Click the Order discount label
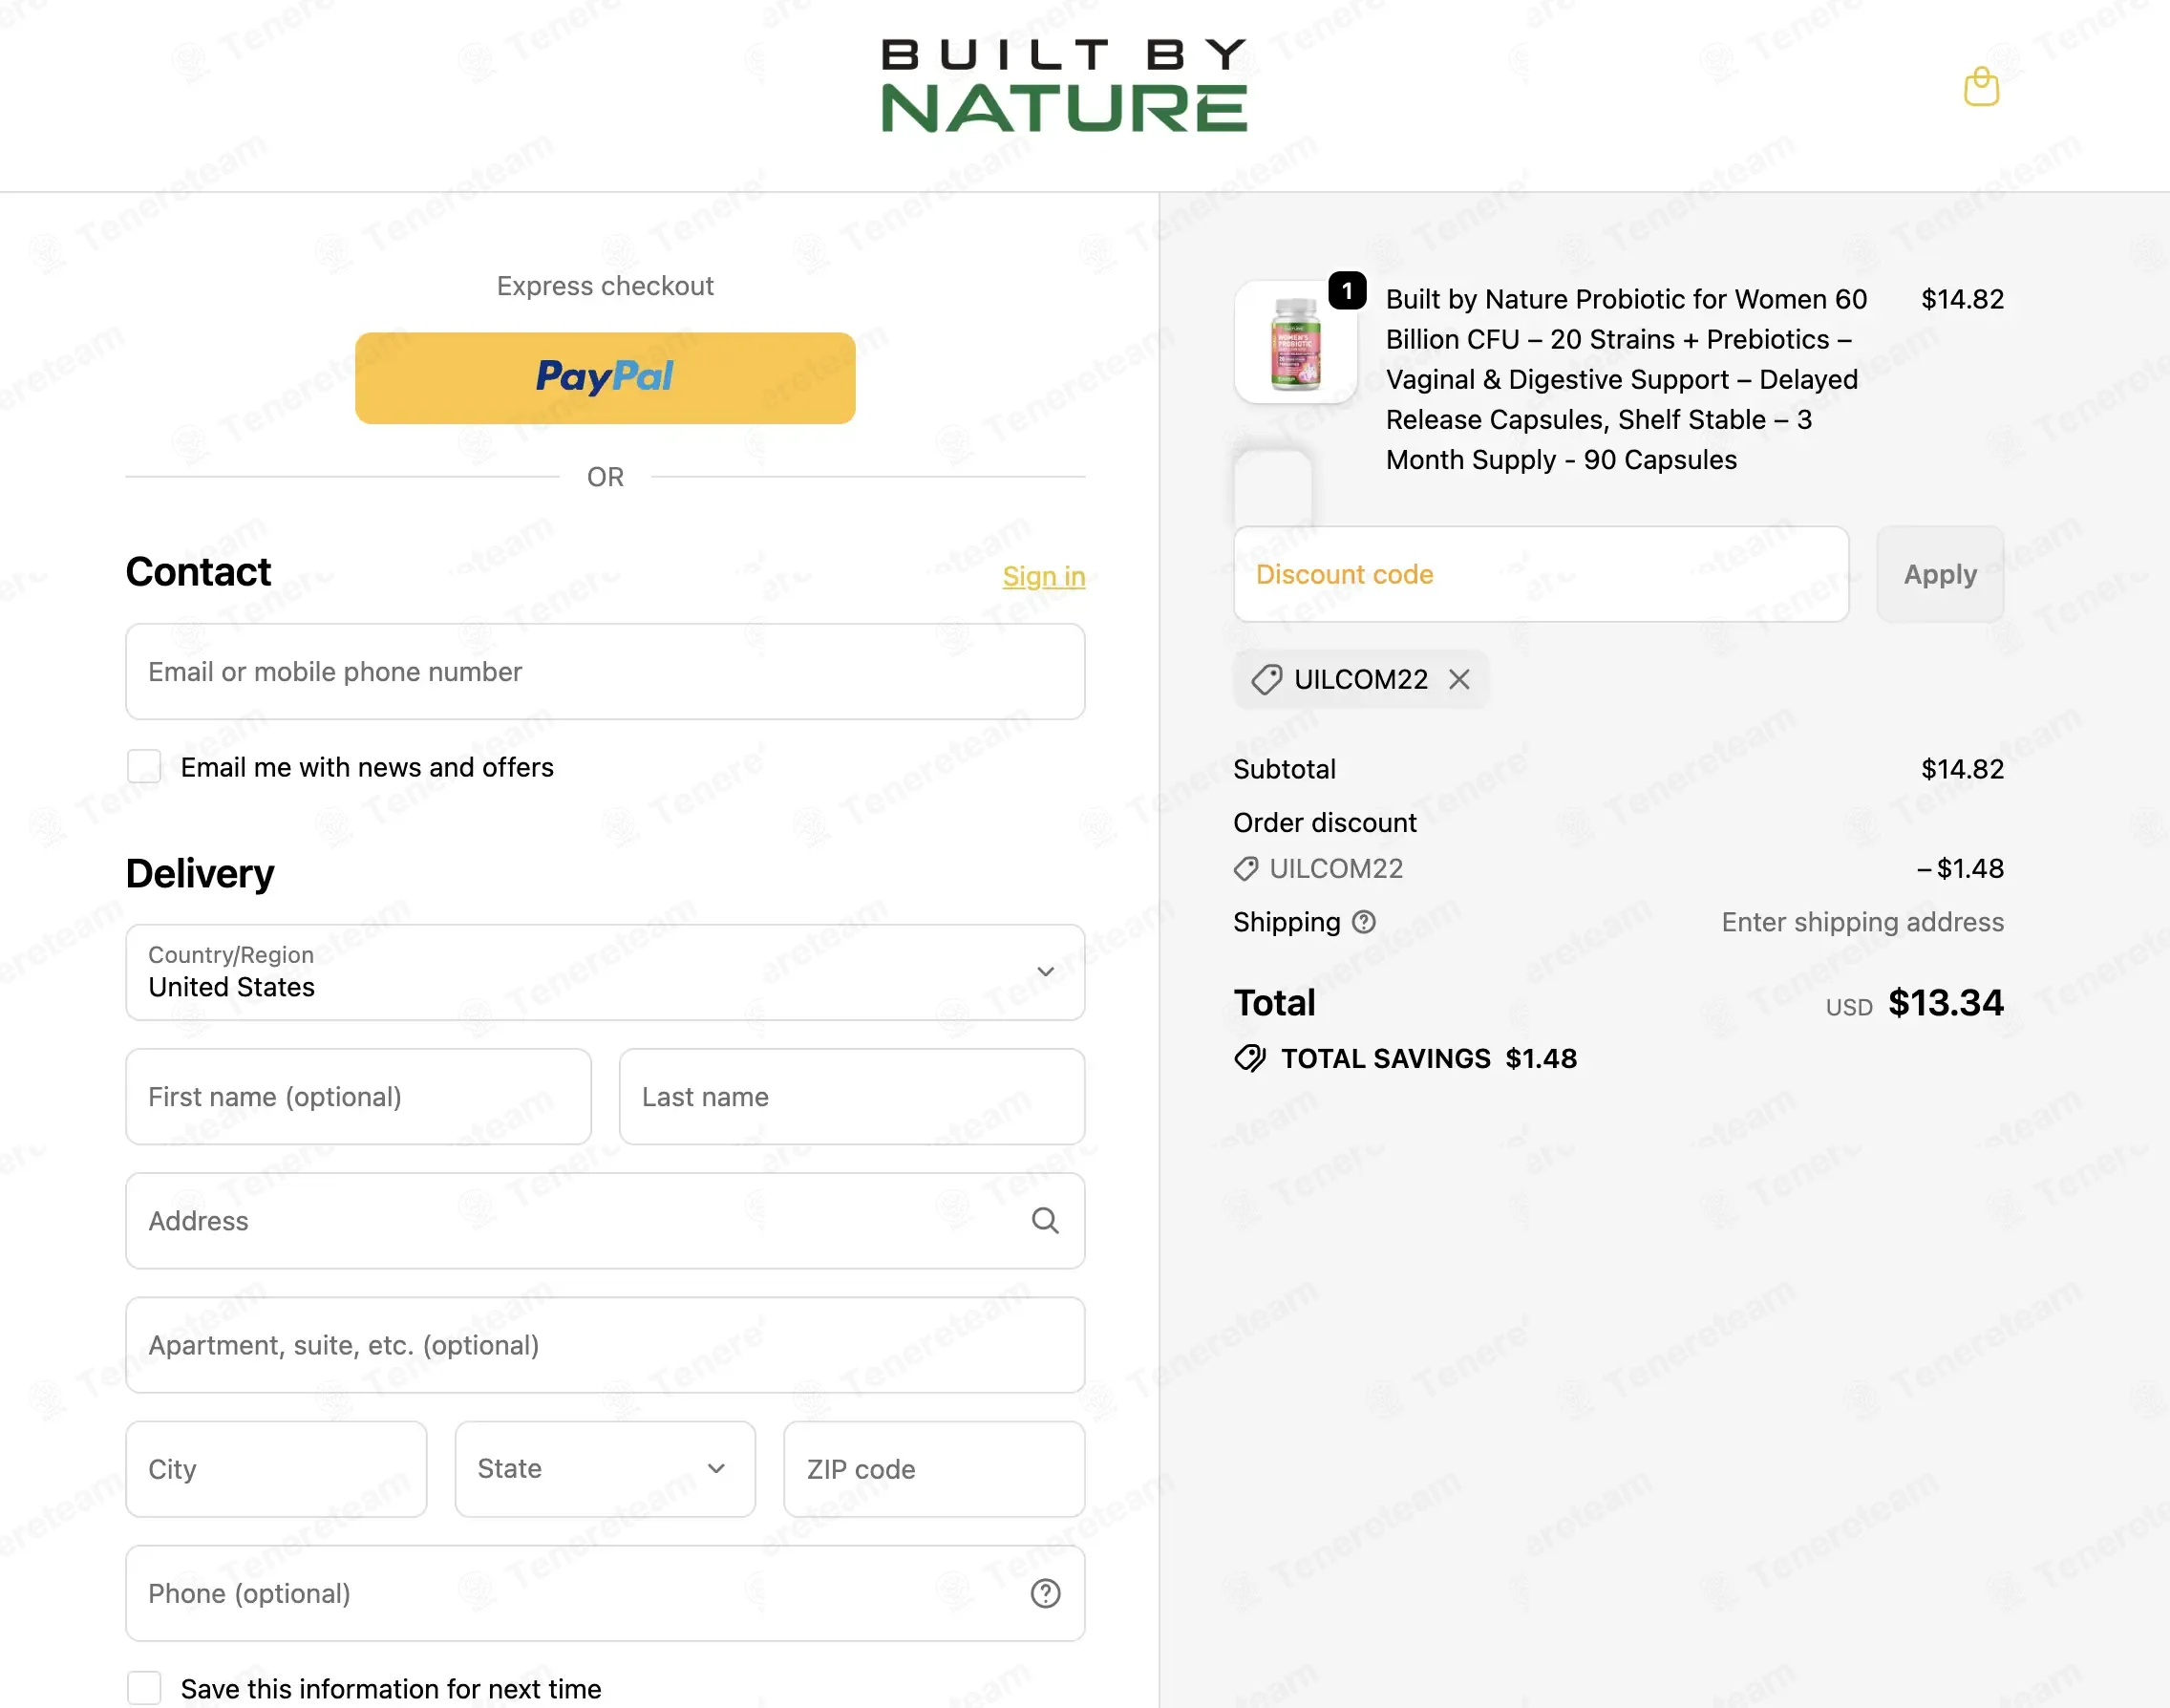Screen dimensions: 2170x1708 pyautogui.click(x=1325, y=822)
